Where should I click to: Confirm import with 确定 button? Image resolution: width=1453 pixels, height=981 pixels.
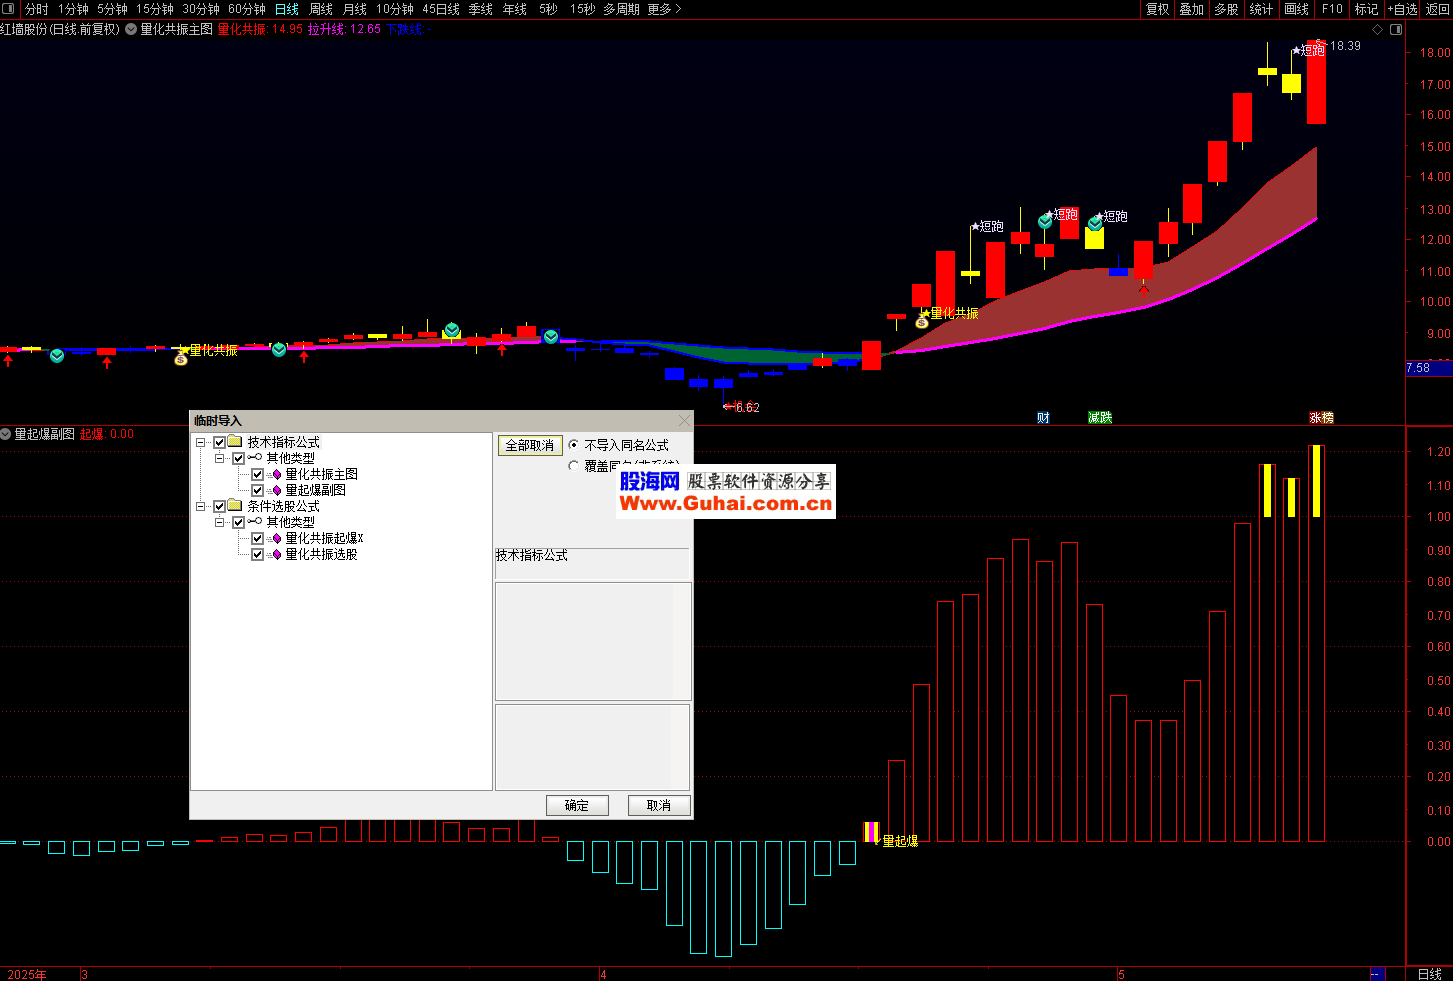tap(577, 805)
